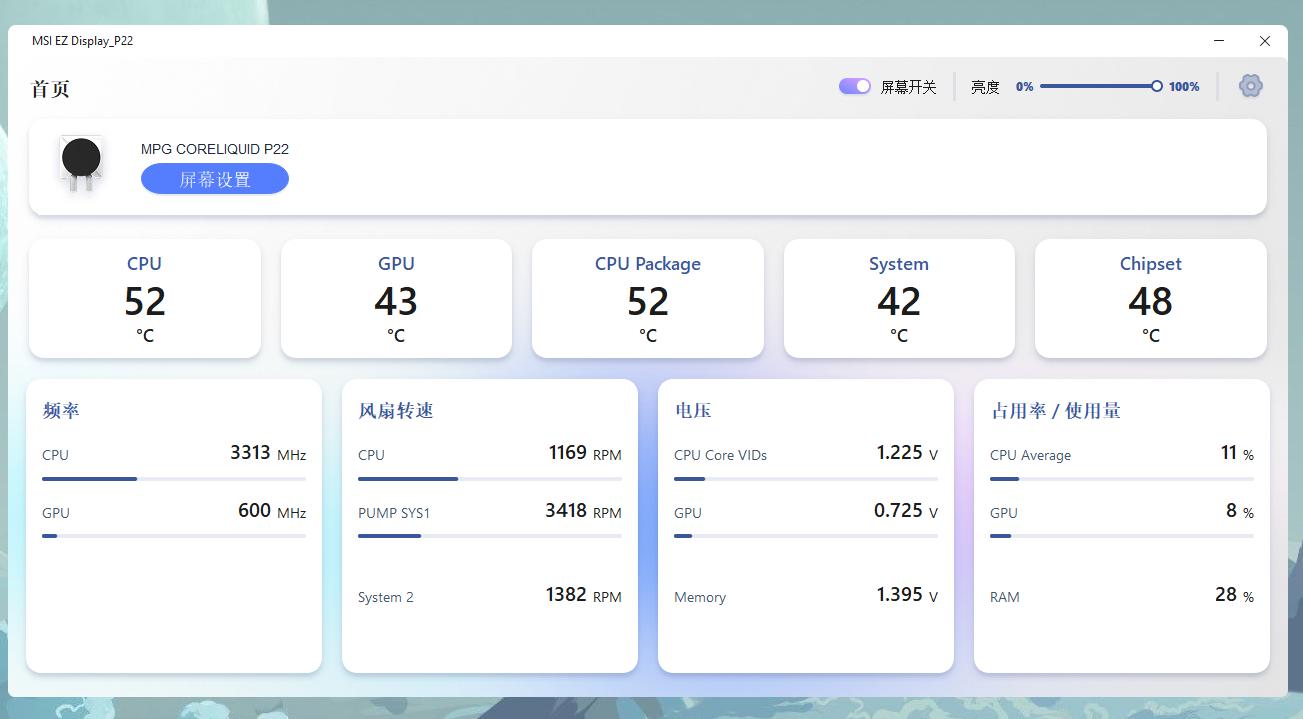This screenshot has width=1303, height=719.
Task: Click the MPG CORELIQUID P22 device name
Action: click(215, 149)
